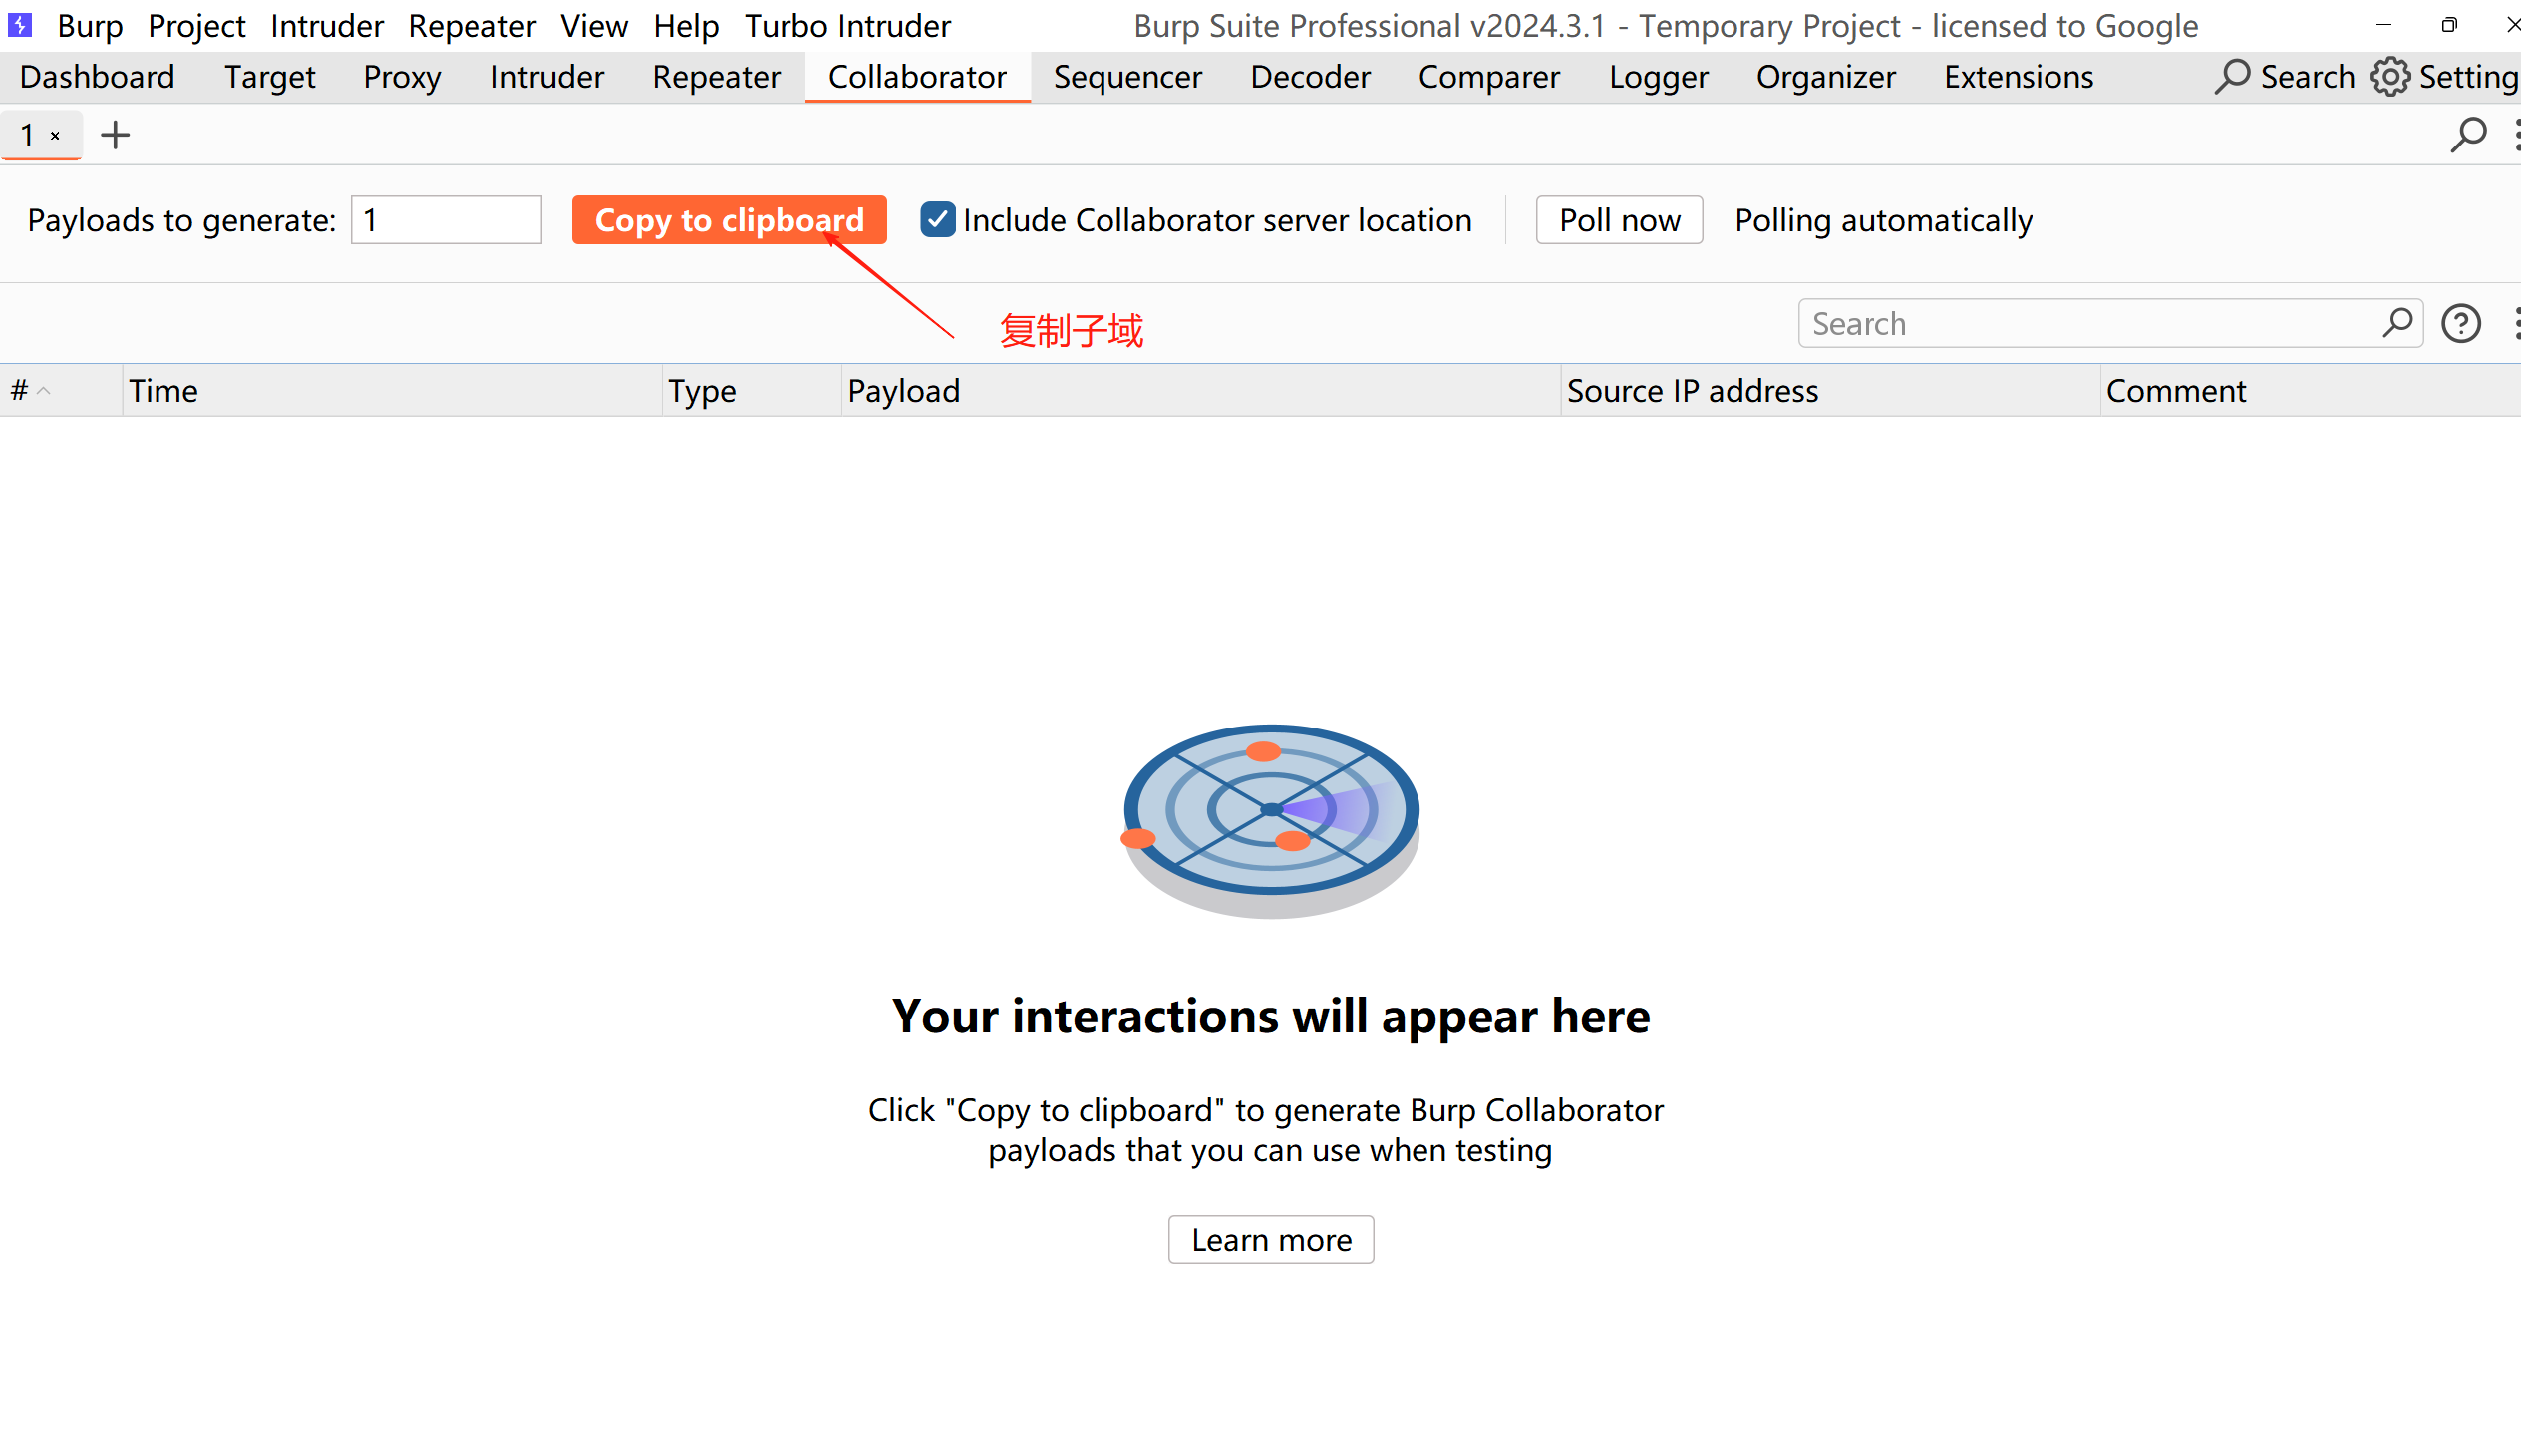Screen dimensions: 2521x1456
Task: Click the tab bar search magnifier icon
Action: pos(2467,135)
